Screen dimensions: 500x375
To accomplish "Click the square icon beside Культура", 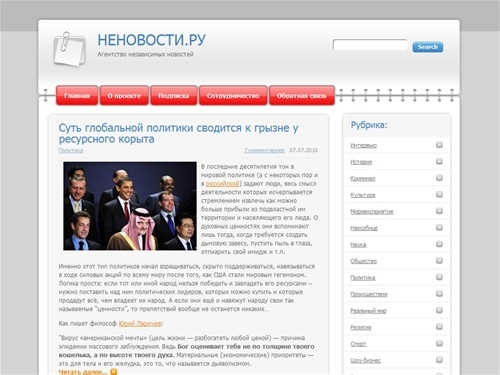I will tap(439, 194).
